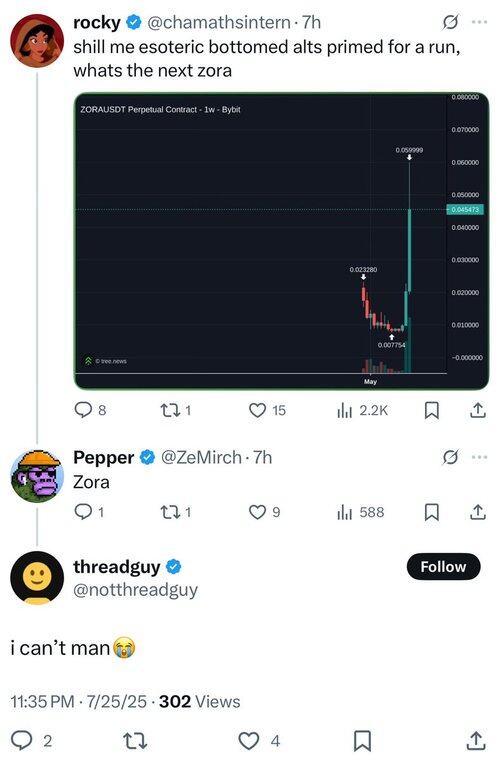
Task: Share rocky's tweet via upload icon
Action: (478, 411)
